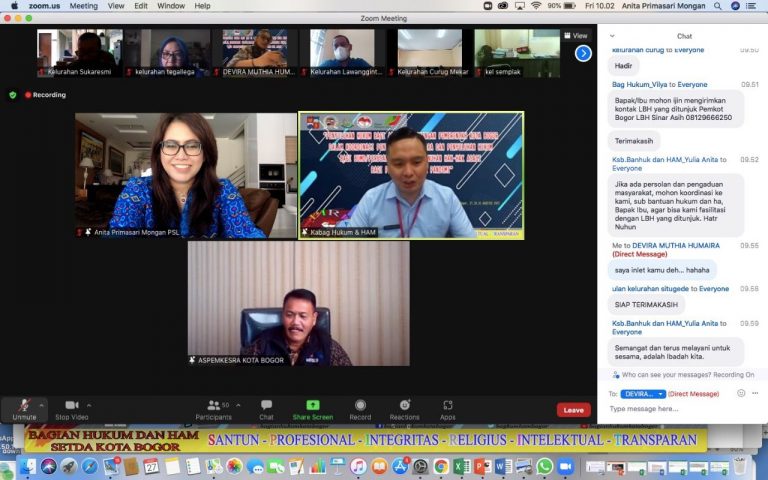Select DEVIRA MUTHIA HUM... video thumbnail
The width and height of the screenshot is (768, 480).
pyautogui.click(x=255, y=53)
